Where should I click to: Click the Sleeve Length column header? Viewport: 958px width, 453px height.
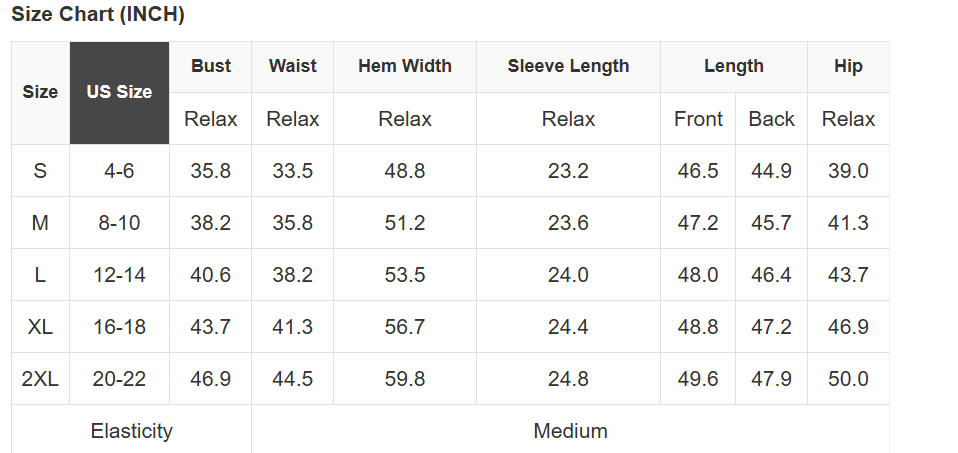(568, 66)
